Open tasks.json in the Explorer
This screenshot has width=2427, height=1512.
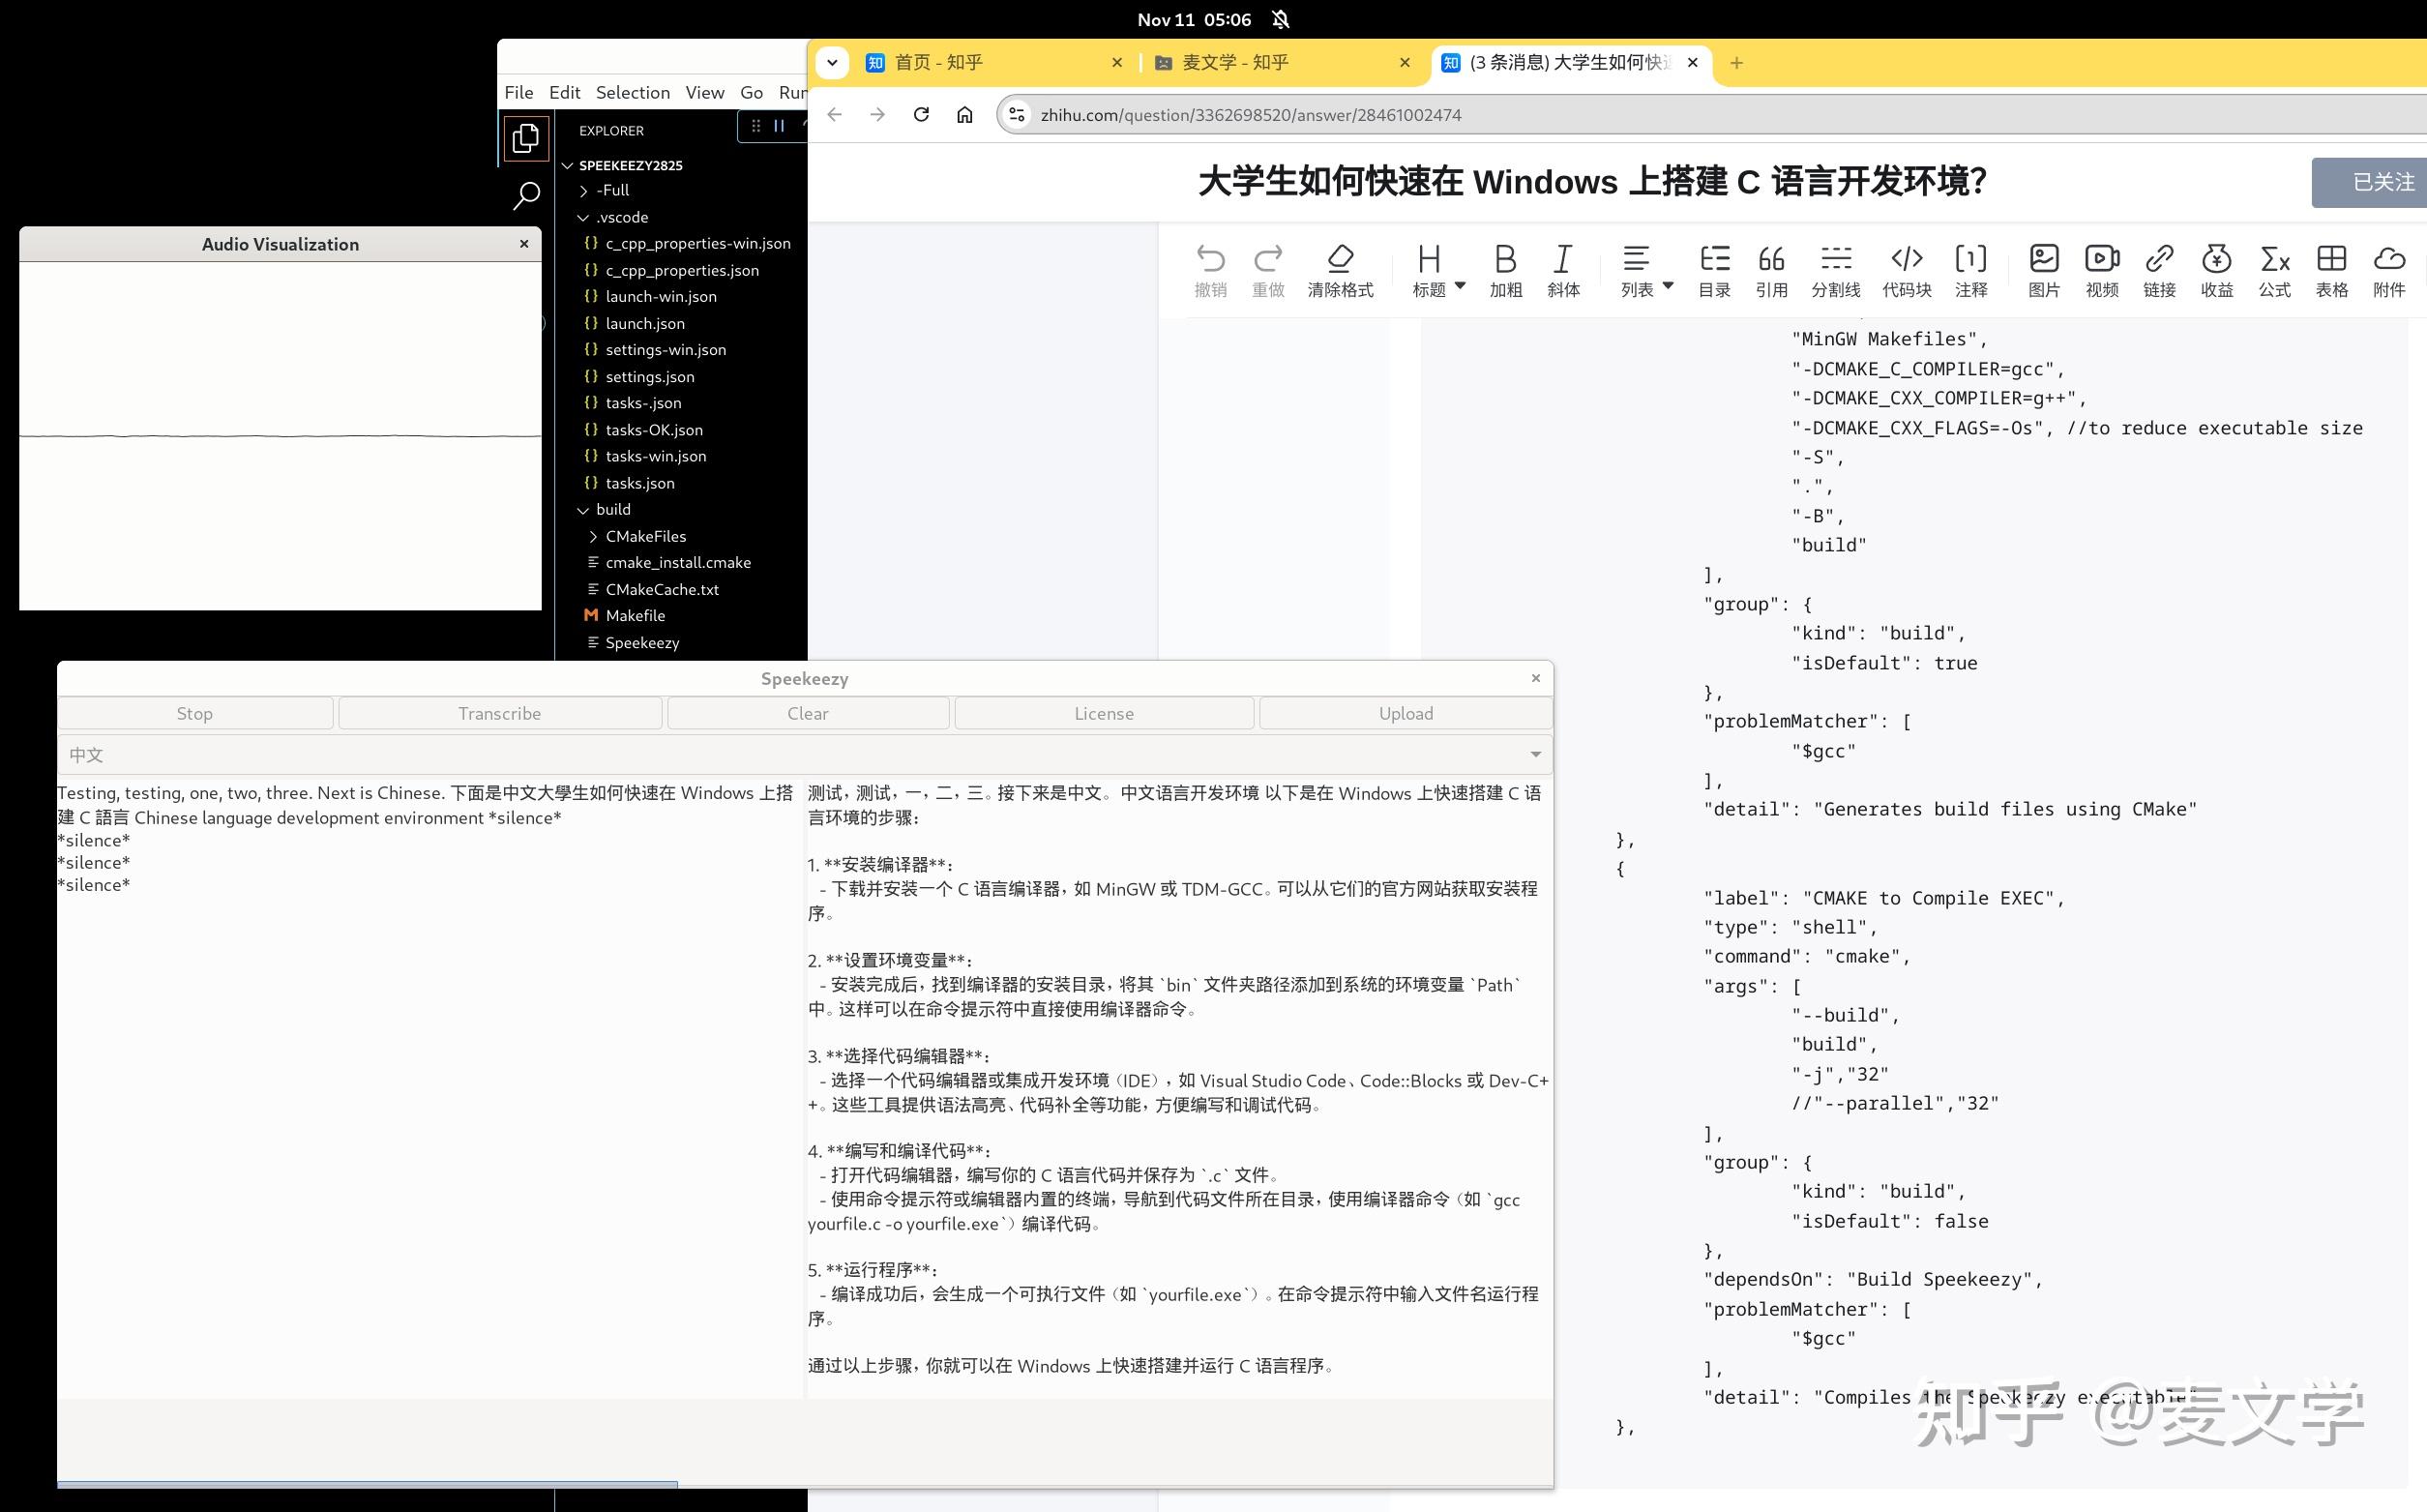tap(639, 483)
